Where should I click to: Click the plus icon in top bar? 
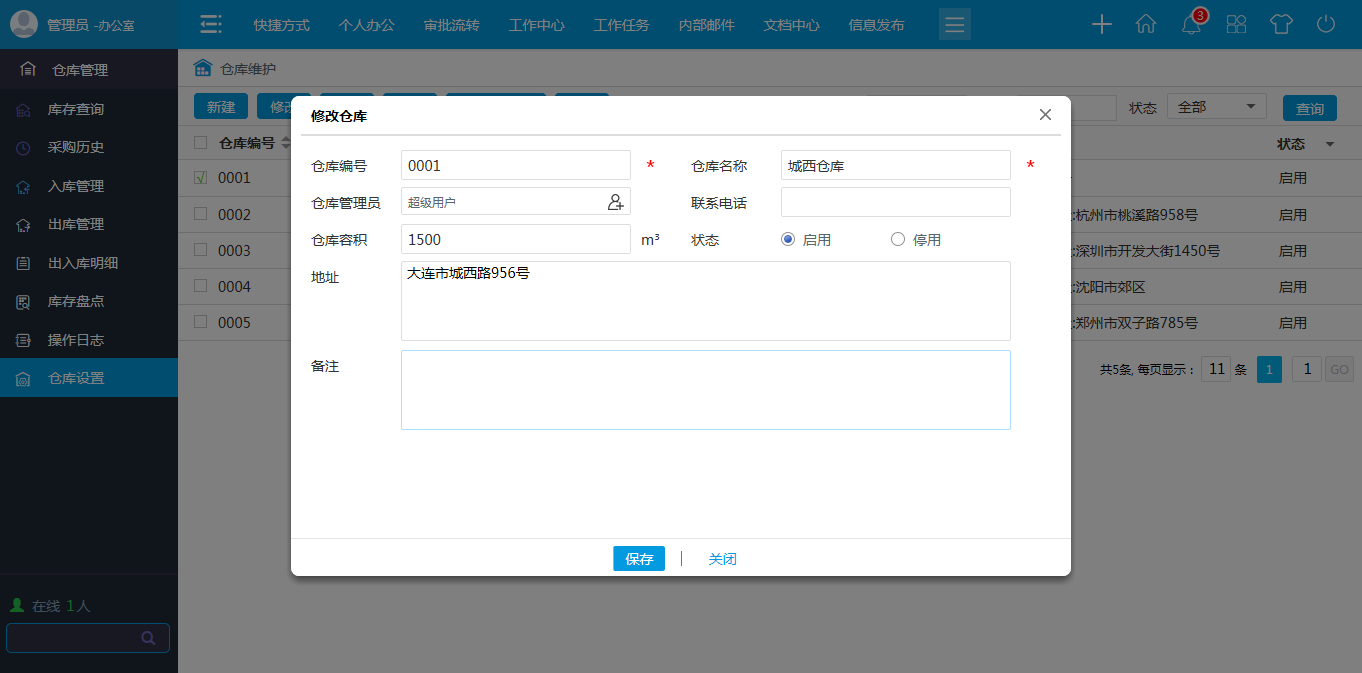[x=1101, y=25]
